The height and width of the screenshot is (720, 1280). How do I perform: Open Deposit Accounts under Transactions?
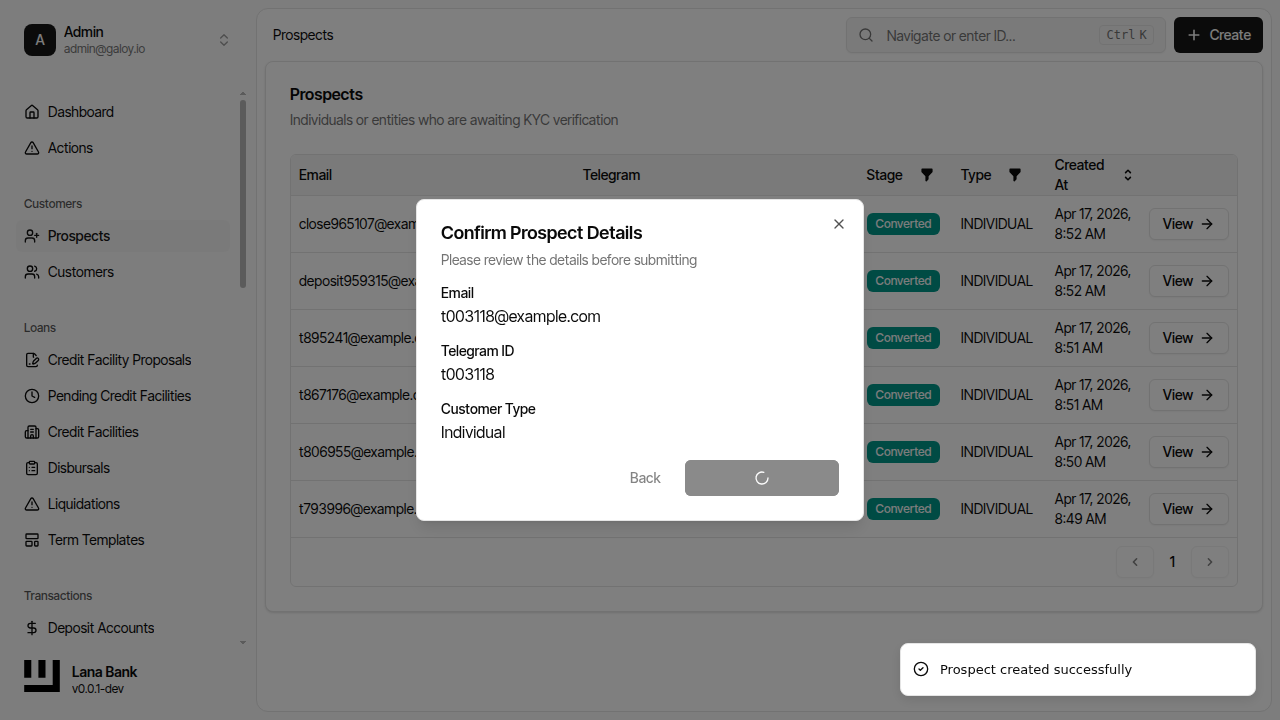(x=100, y=627)
